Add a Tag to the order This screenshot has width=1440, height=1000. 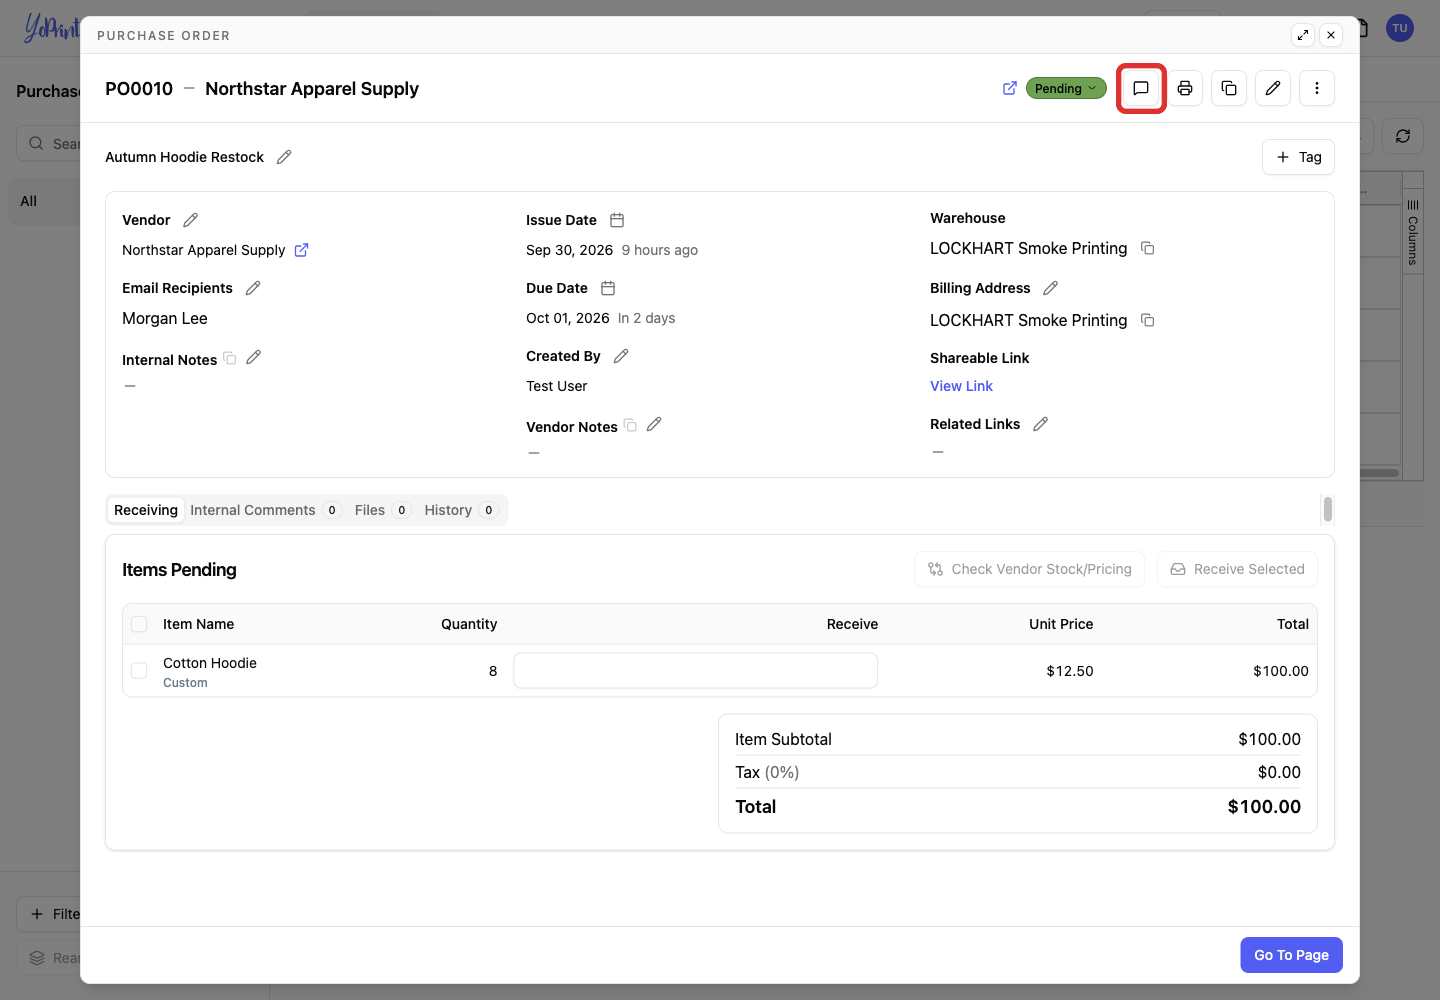pos(1298,157)
